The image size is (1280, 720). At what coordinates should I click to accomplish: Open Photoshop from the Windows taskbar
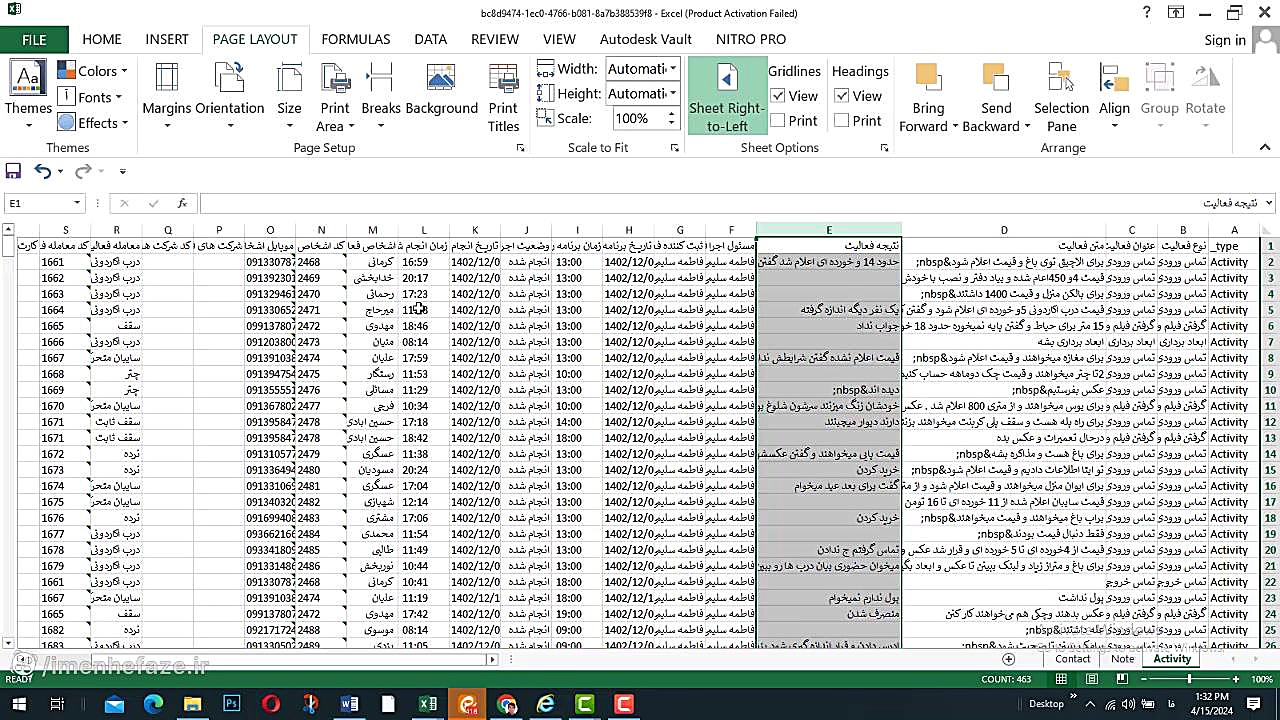tap(232, 704)
